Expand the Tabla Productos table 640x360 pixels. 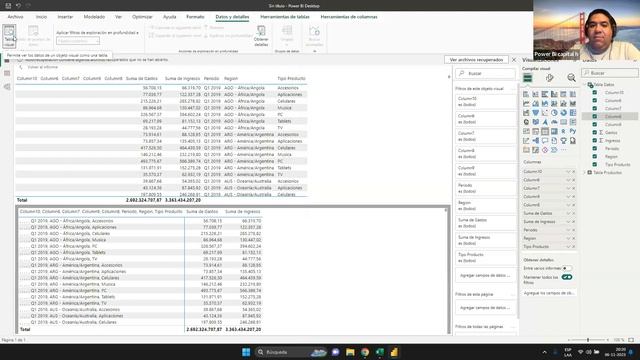[x=584, y=173]
